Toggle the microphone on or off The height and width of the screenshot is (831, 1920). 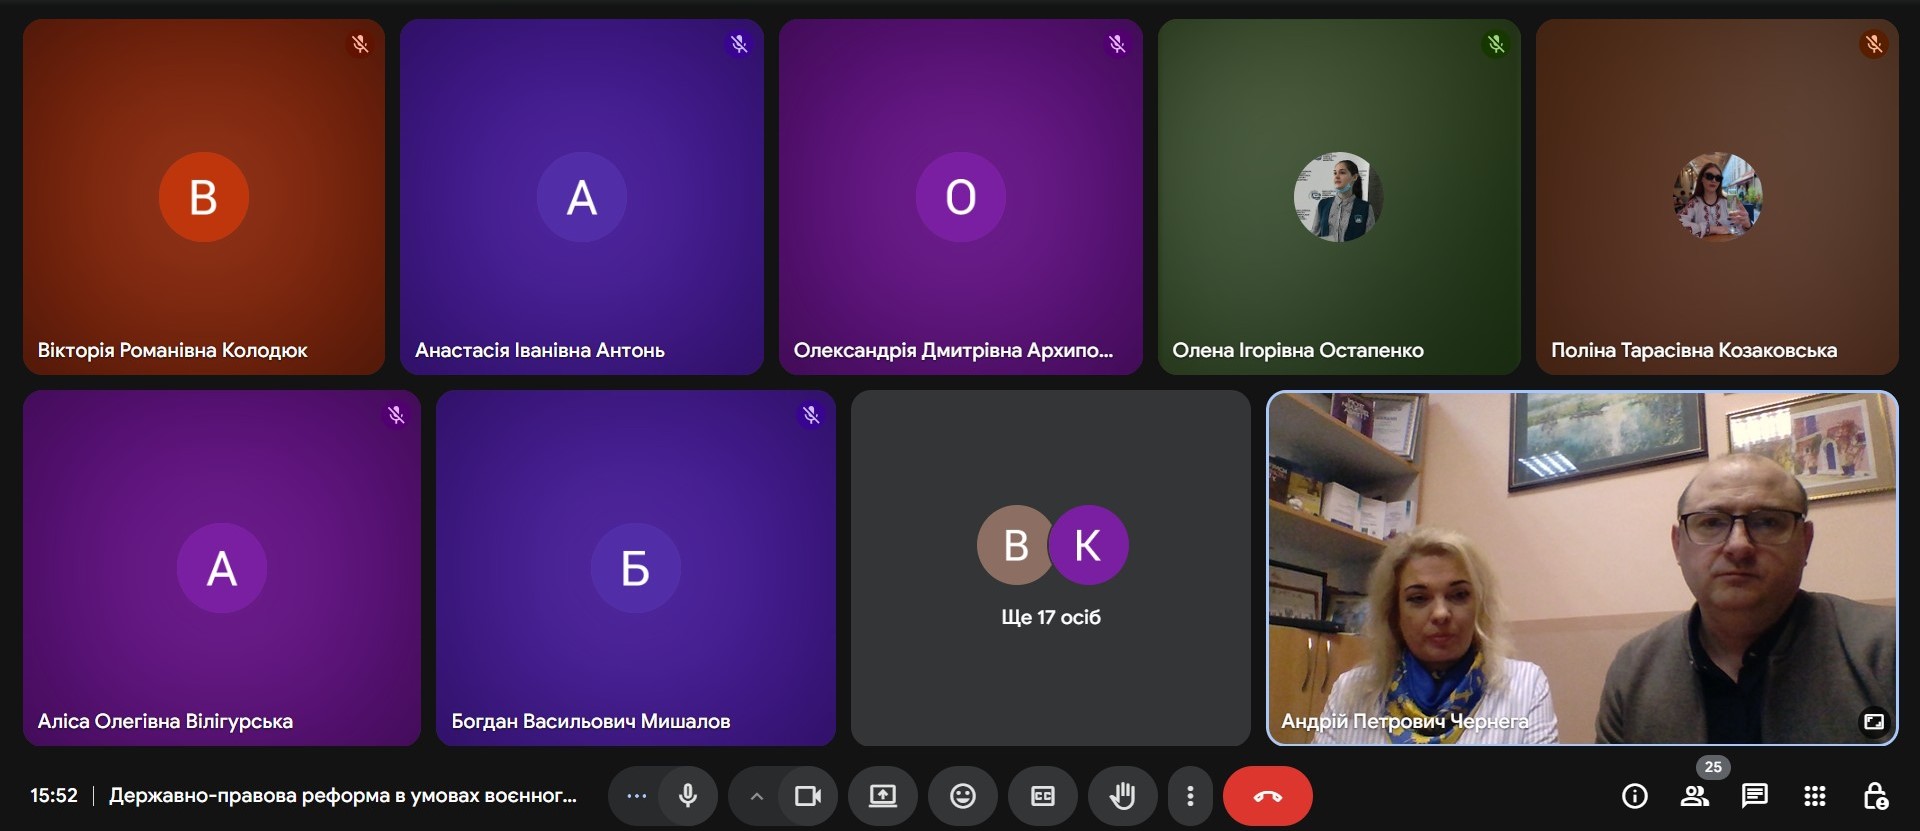click(x=688, y=796)
